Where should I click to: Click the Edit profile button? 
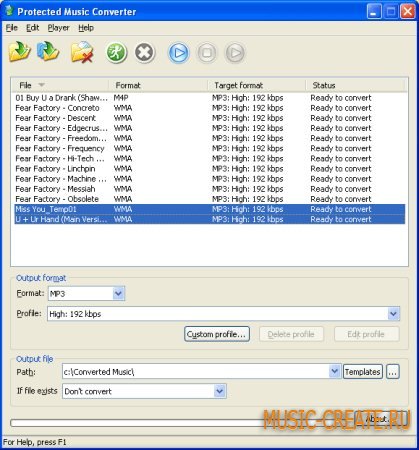(366, 334)
